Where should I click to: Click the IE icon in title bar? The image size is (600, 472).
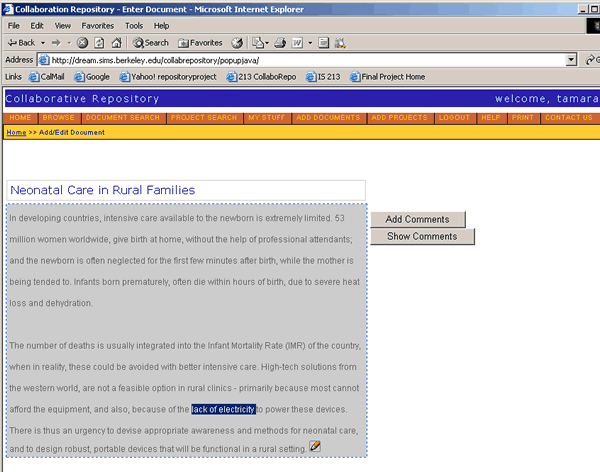coord(8,9)
